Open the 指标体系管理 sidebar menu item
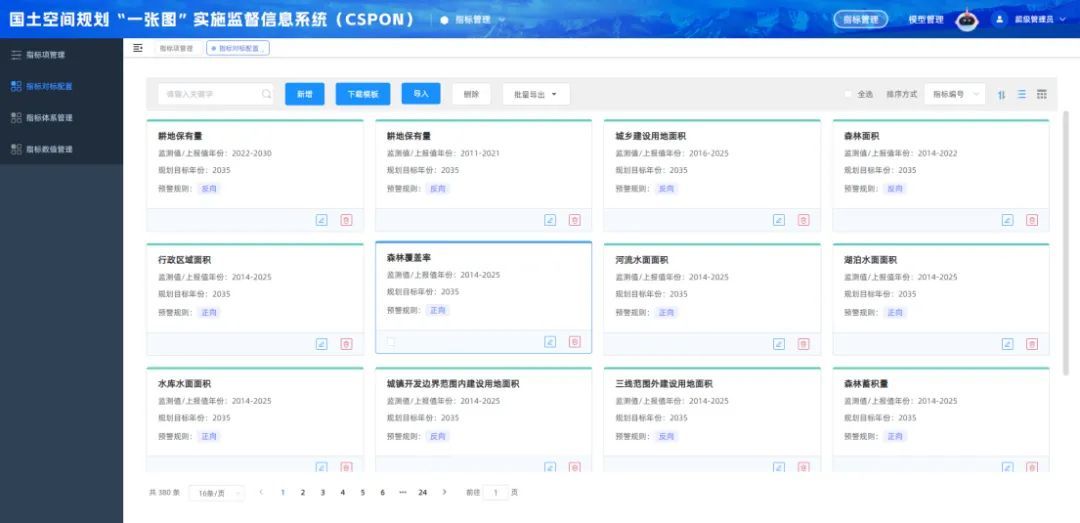Image resolution: width=1080 pixels, height=523 pixels. point(49,118)
